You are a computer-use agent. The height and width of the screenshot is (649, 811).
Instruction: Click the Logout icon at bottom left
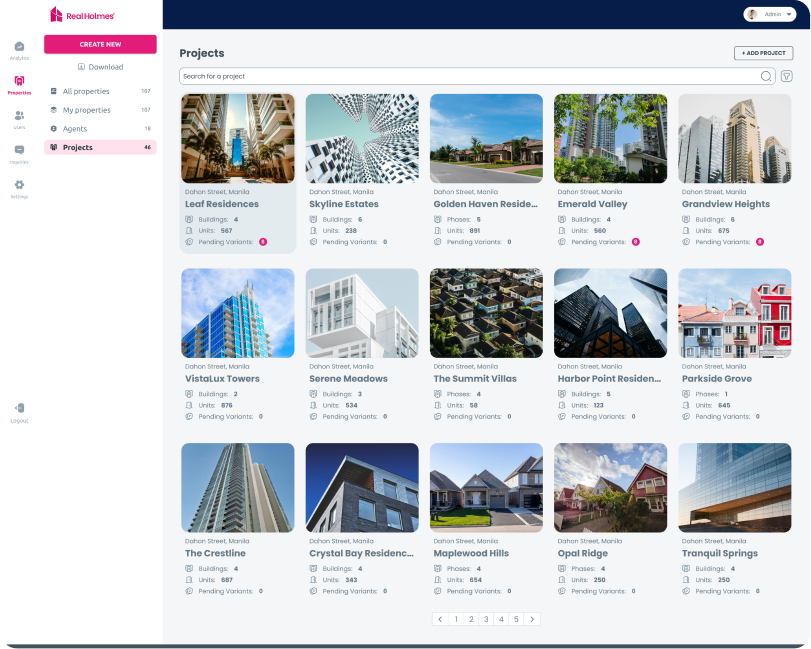pyautogui.click(x=18, y=407)
